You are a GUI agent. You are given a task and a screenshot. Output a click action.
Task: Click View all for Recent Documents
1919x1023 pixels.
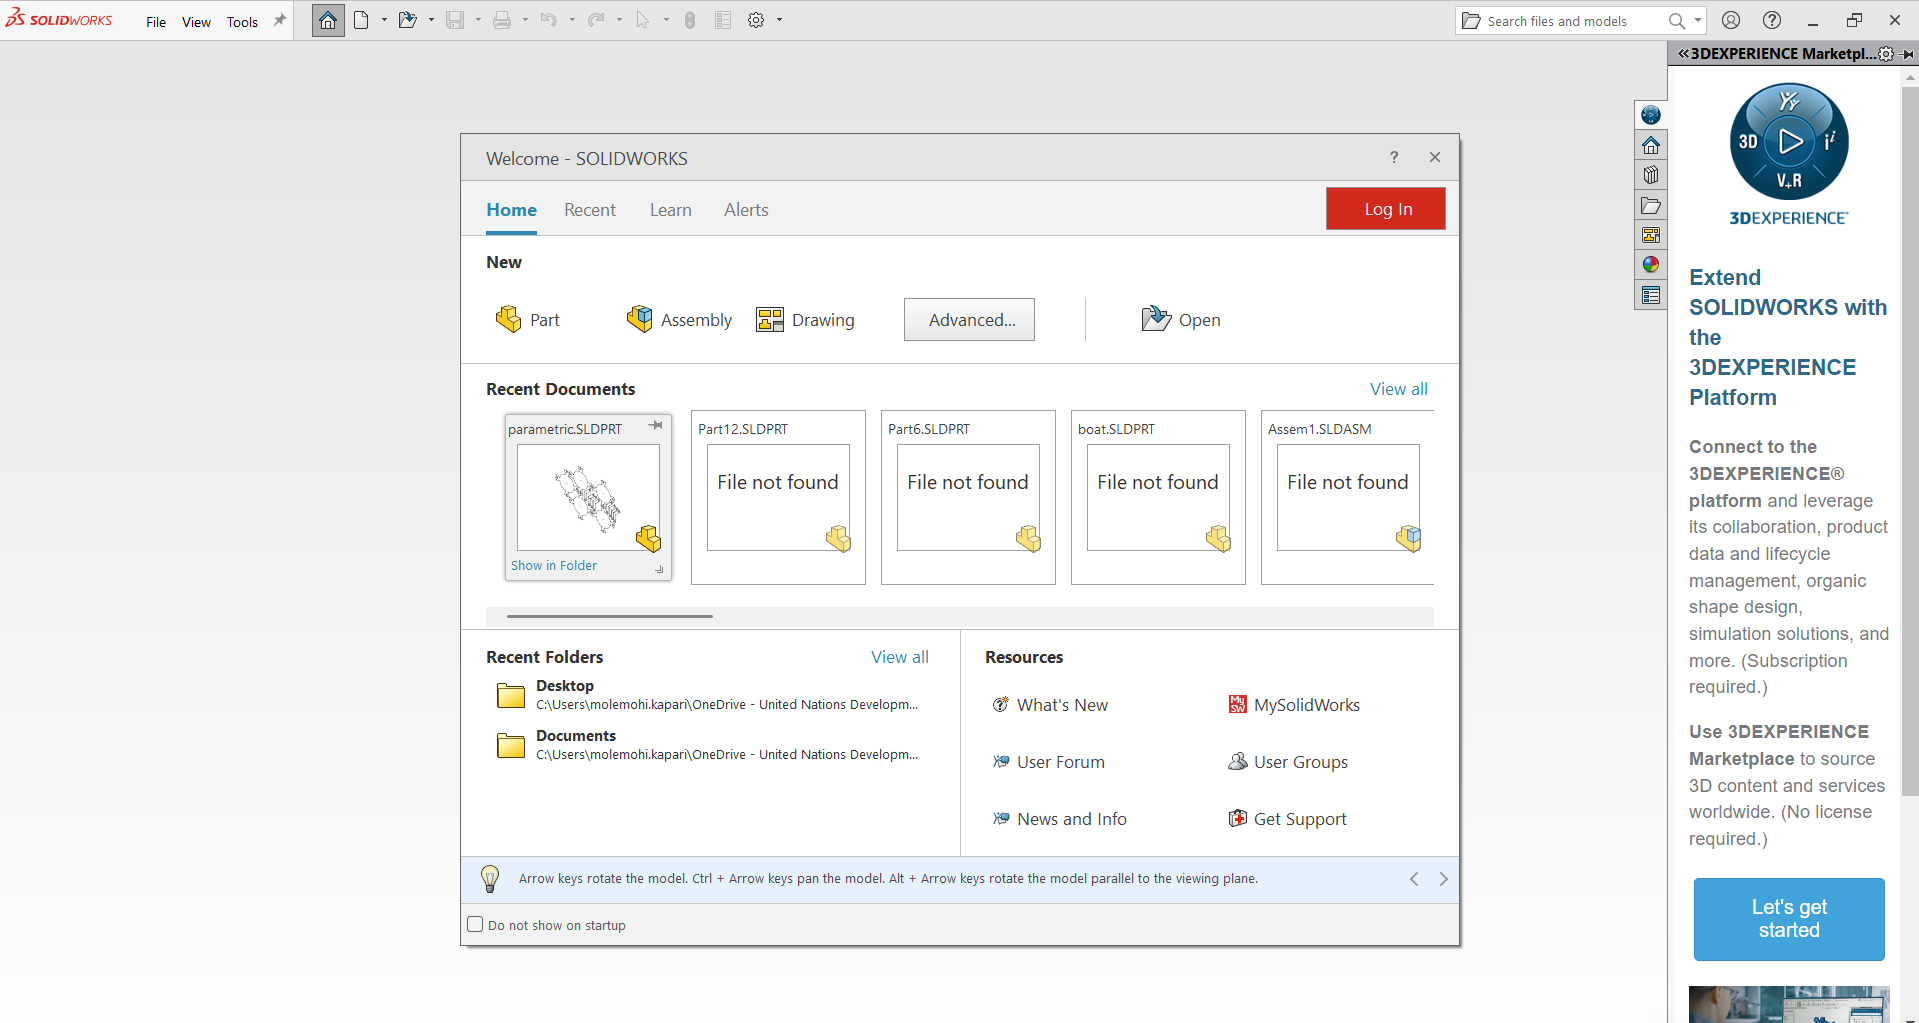click(1398, 389)
